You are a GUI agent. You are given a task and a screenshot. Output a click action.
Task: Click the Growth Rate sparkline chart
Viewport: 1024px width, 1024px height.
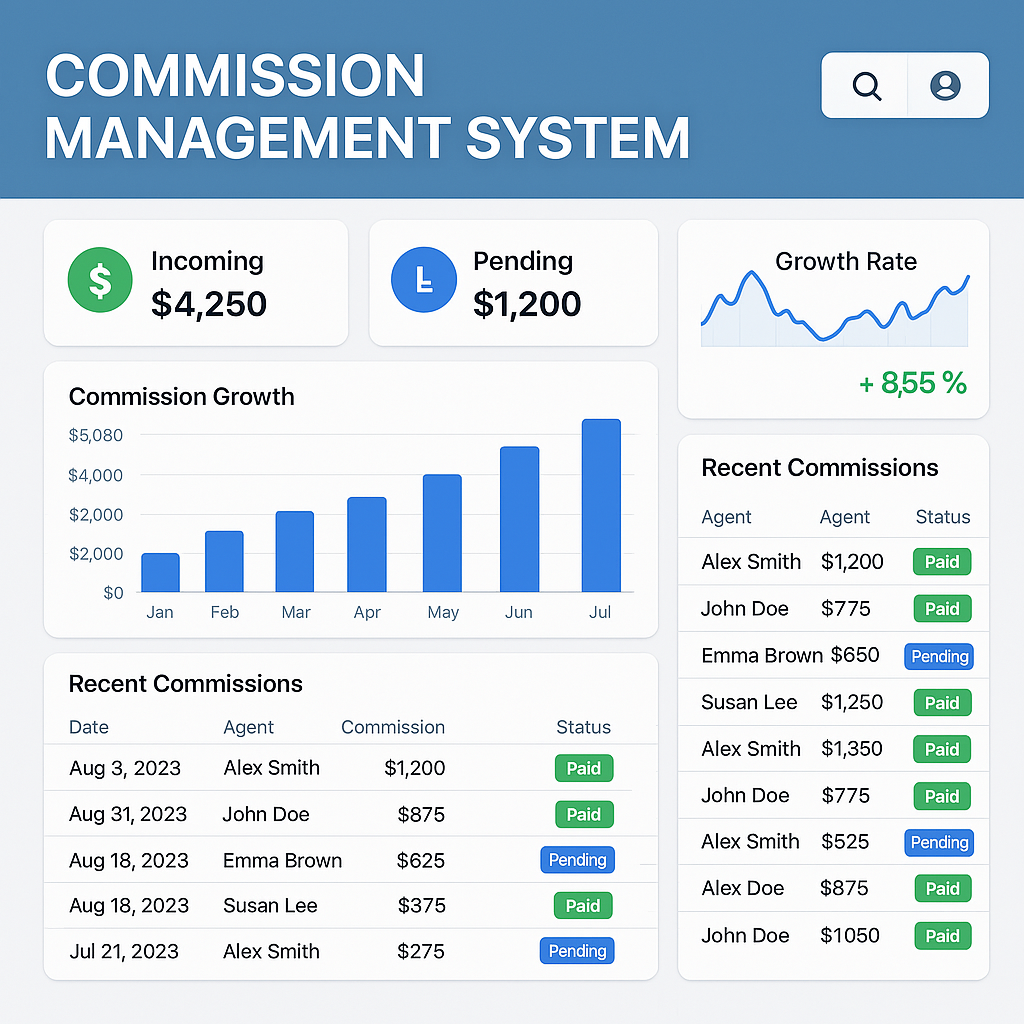click(834, 312)
